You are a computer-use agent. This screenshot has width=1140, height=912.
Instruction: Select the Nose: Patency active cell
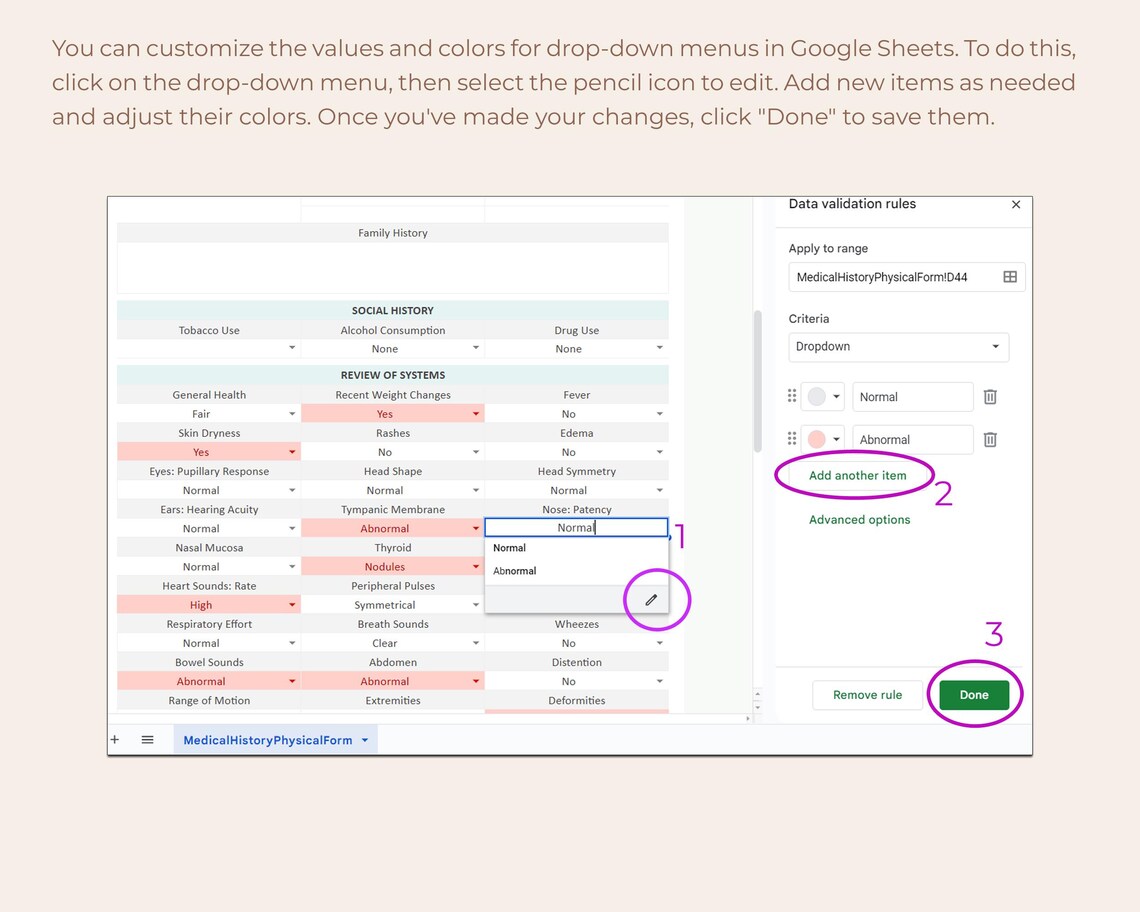click(576, 527)
